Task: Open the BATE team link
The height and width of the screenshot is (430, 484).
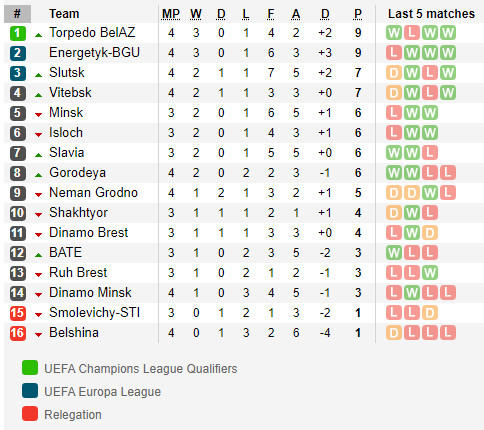Action: [x=65, y=253]
